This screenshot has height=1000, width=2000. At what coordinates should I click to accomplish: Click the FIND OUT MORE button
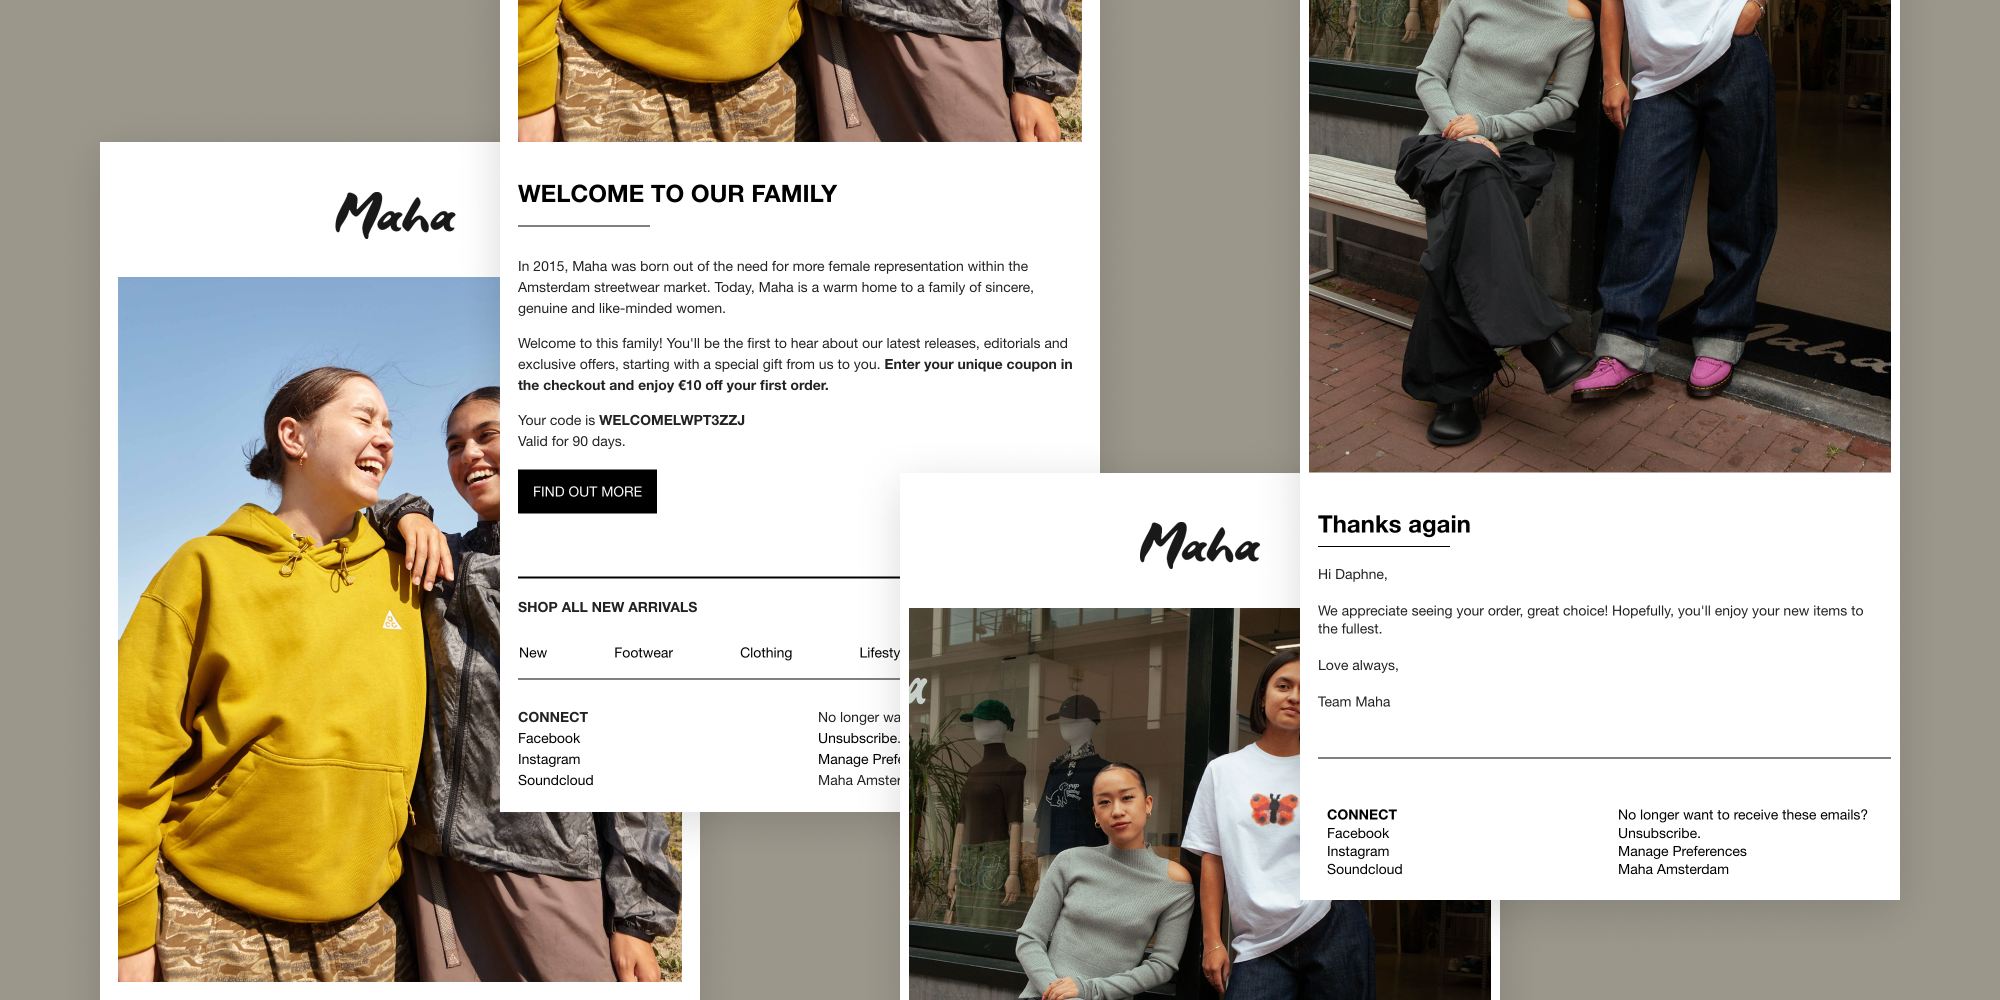587,491
